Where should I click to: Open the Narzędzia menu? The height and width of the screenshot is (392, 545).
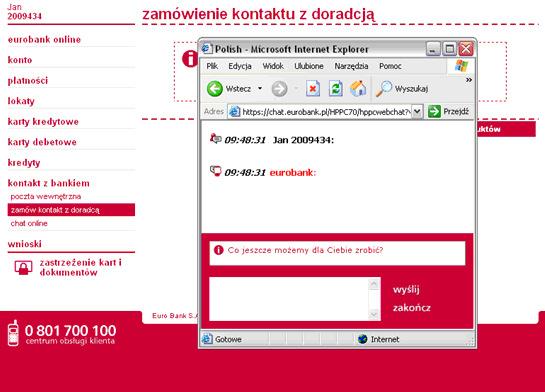(351, 66)
